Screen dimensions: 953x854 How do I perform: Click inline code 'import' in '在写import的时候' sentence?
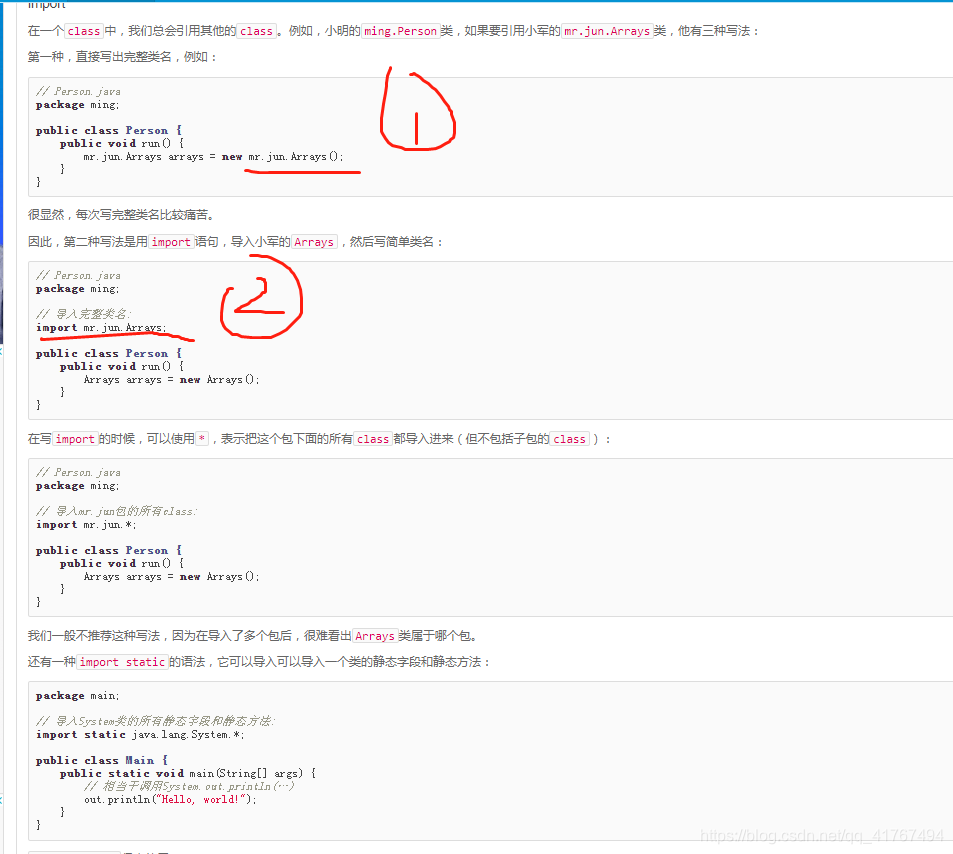click(75, 439)
